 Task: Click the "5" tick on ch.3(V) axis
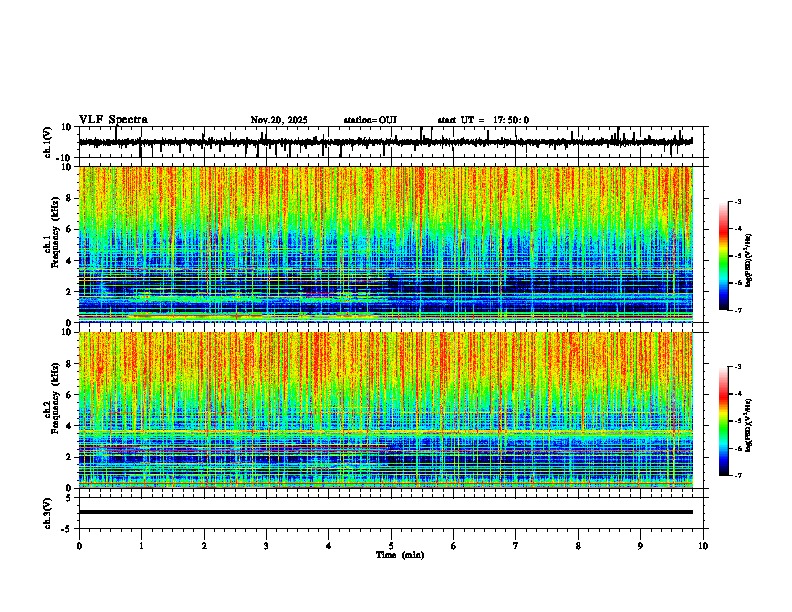pos(69,497)
